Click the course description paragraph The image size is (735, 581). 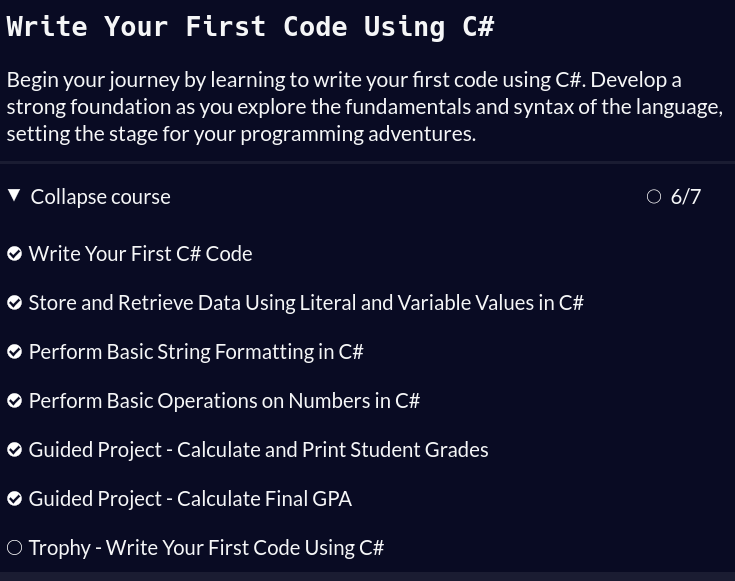[364, 106]
